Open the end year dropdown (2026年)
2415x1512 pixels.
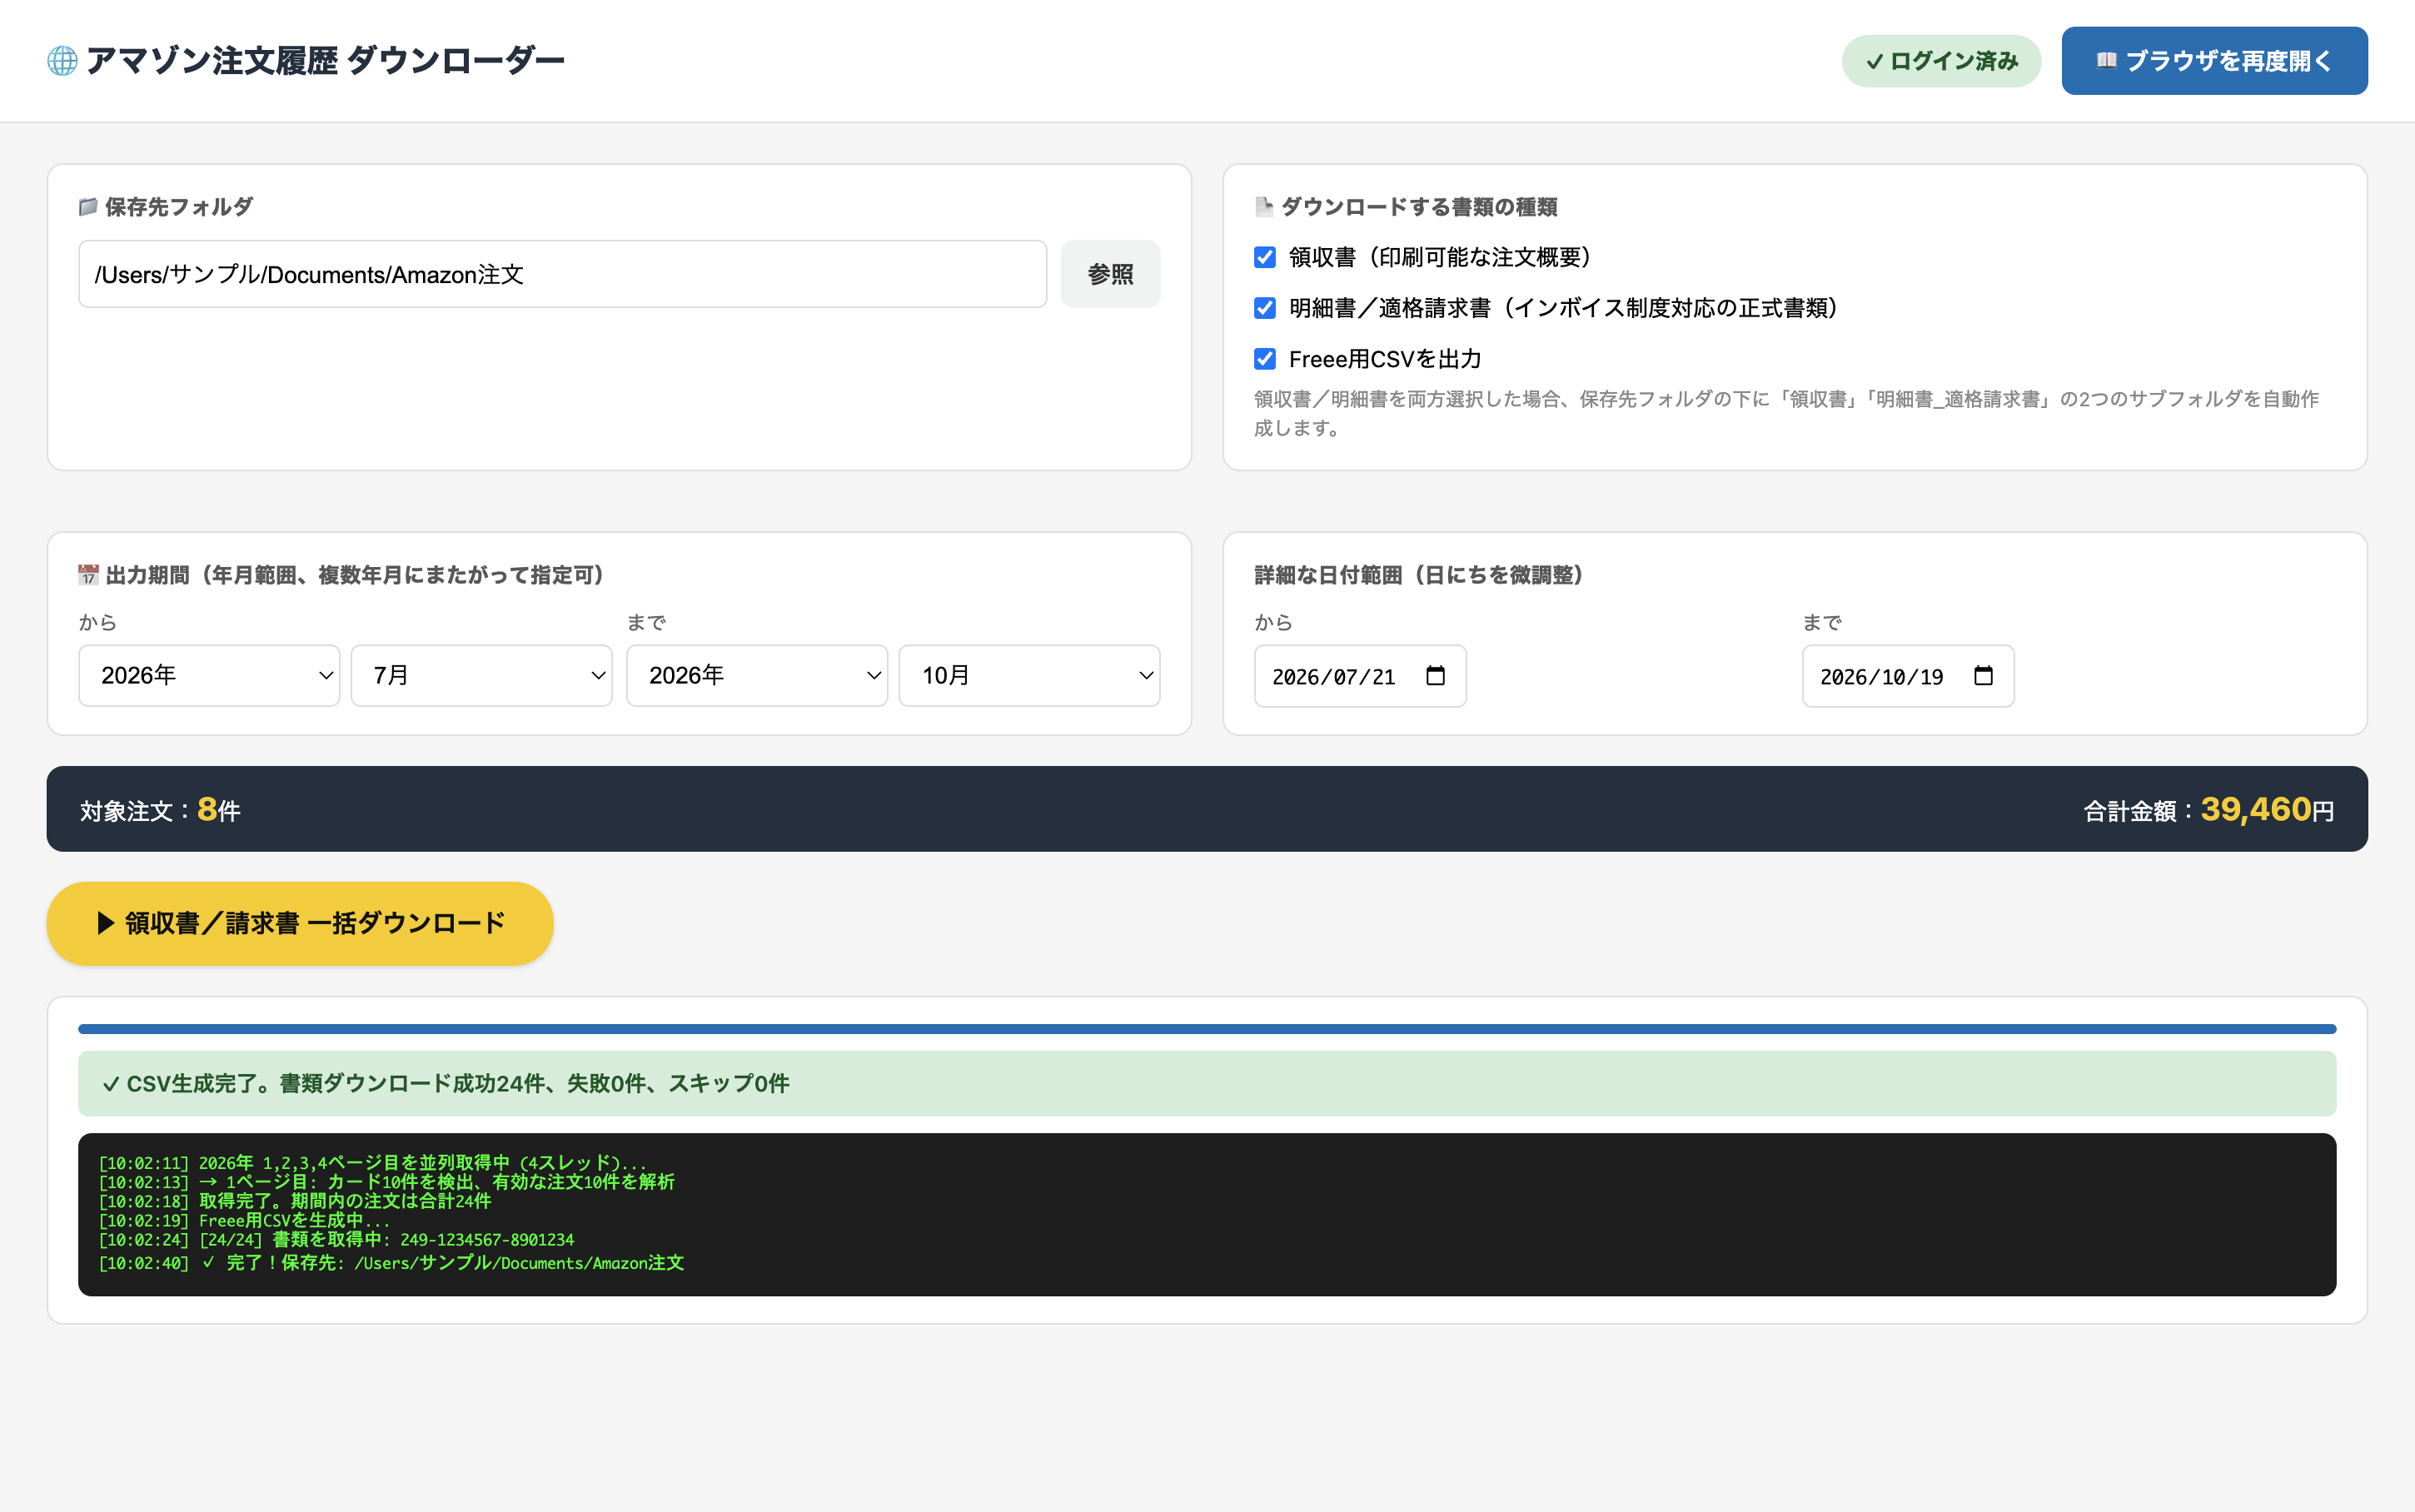(757, 676)
